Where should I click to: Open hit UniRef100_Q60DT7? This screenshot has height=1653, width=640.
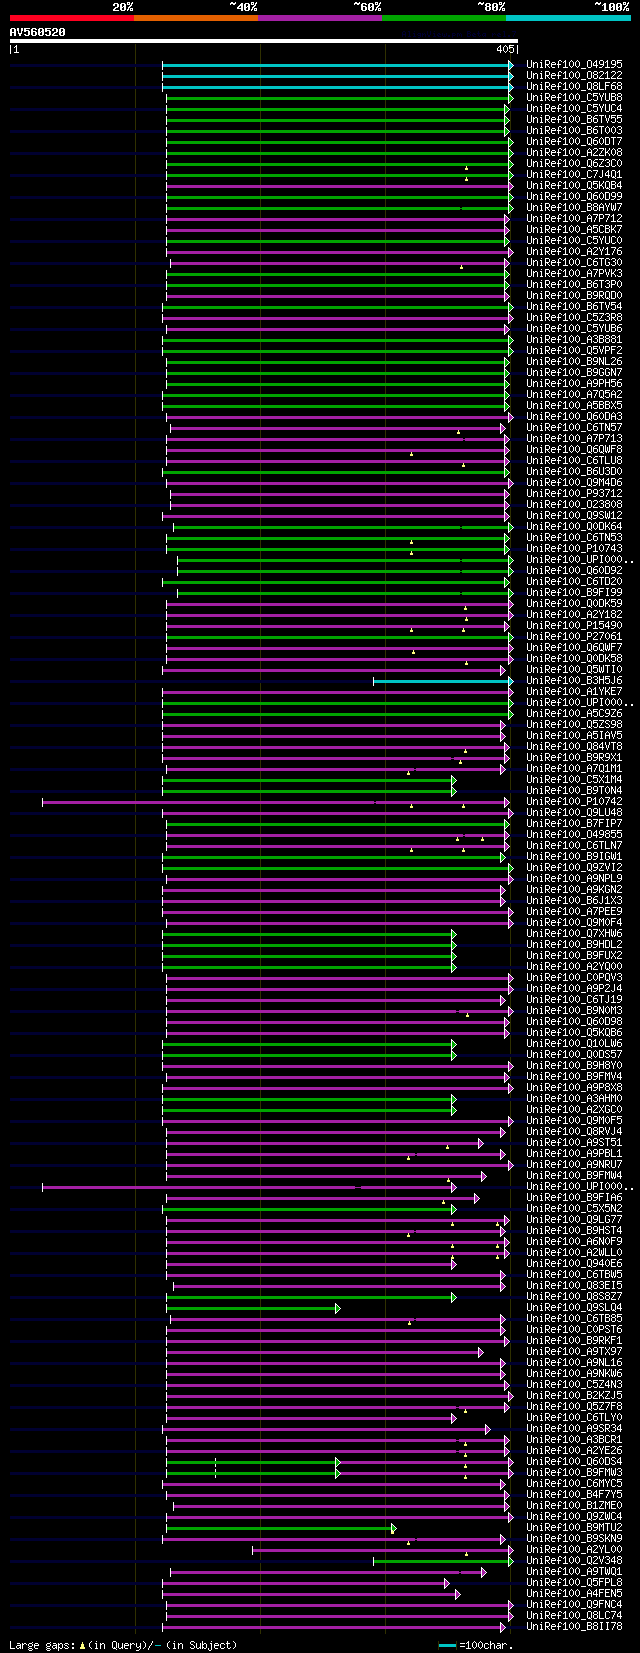pyautogui.click(x=574, y=142)
